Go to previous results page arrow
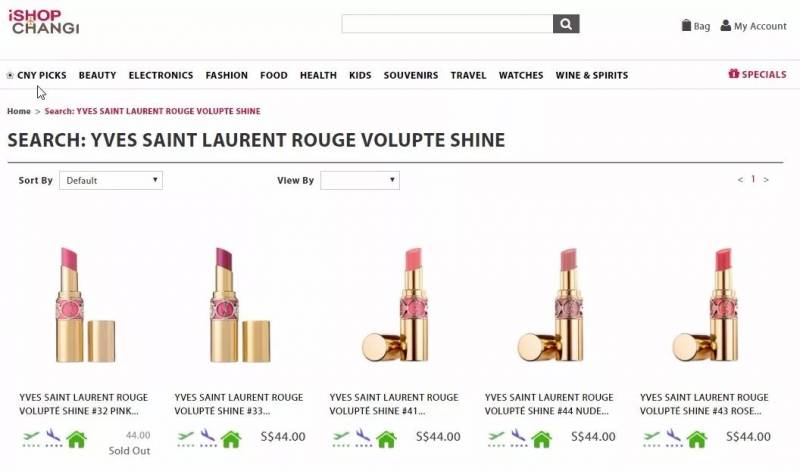 pos(740,180)
